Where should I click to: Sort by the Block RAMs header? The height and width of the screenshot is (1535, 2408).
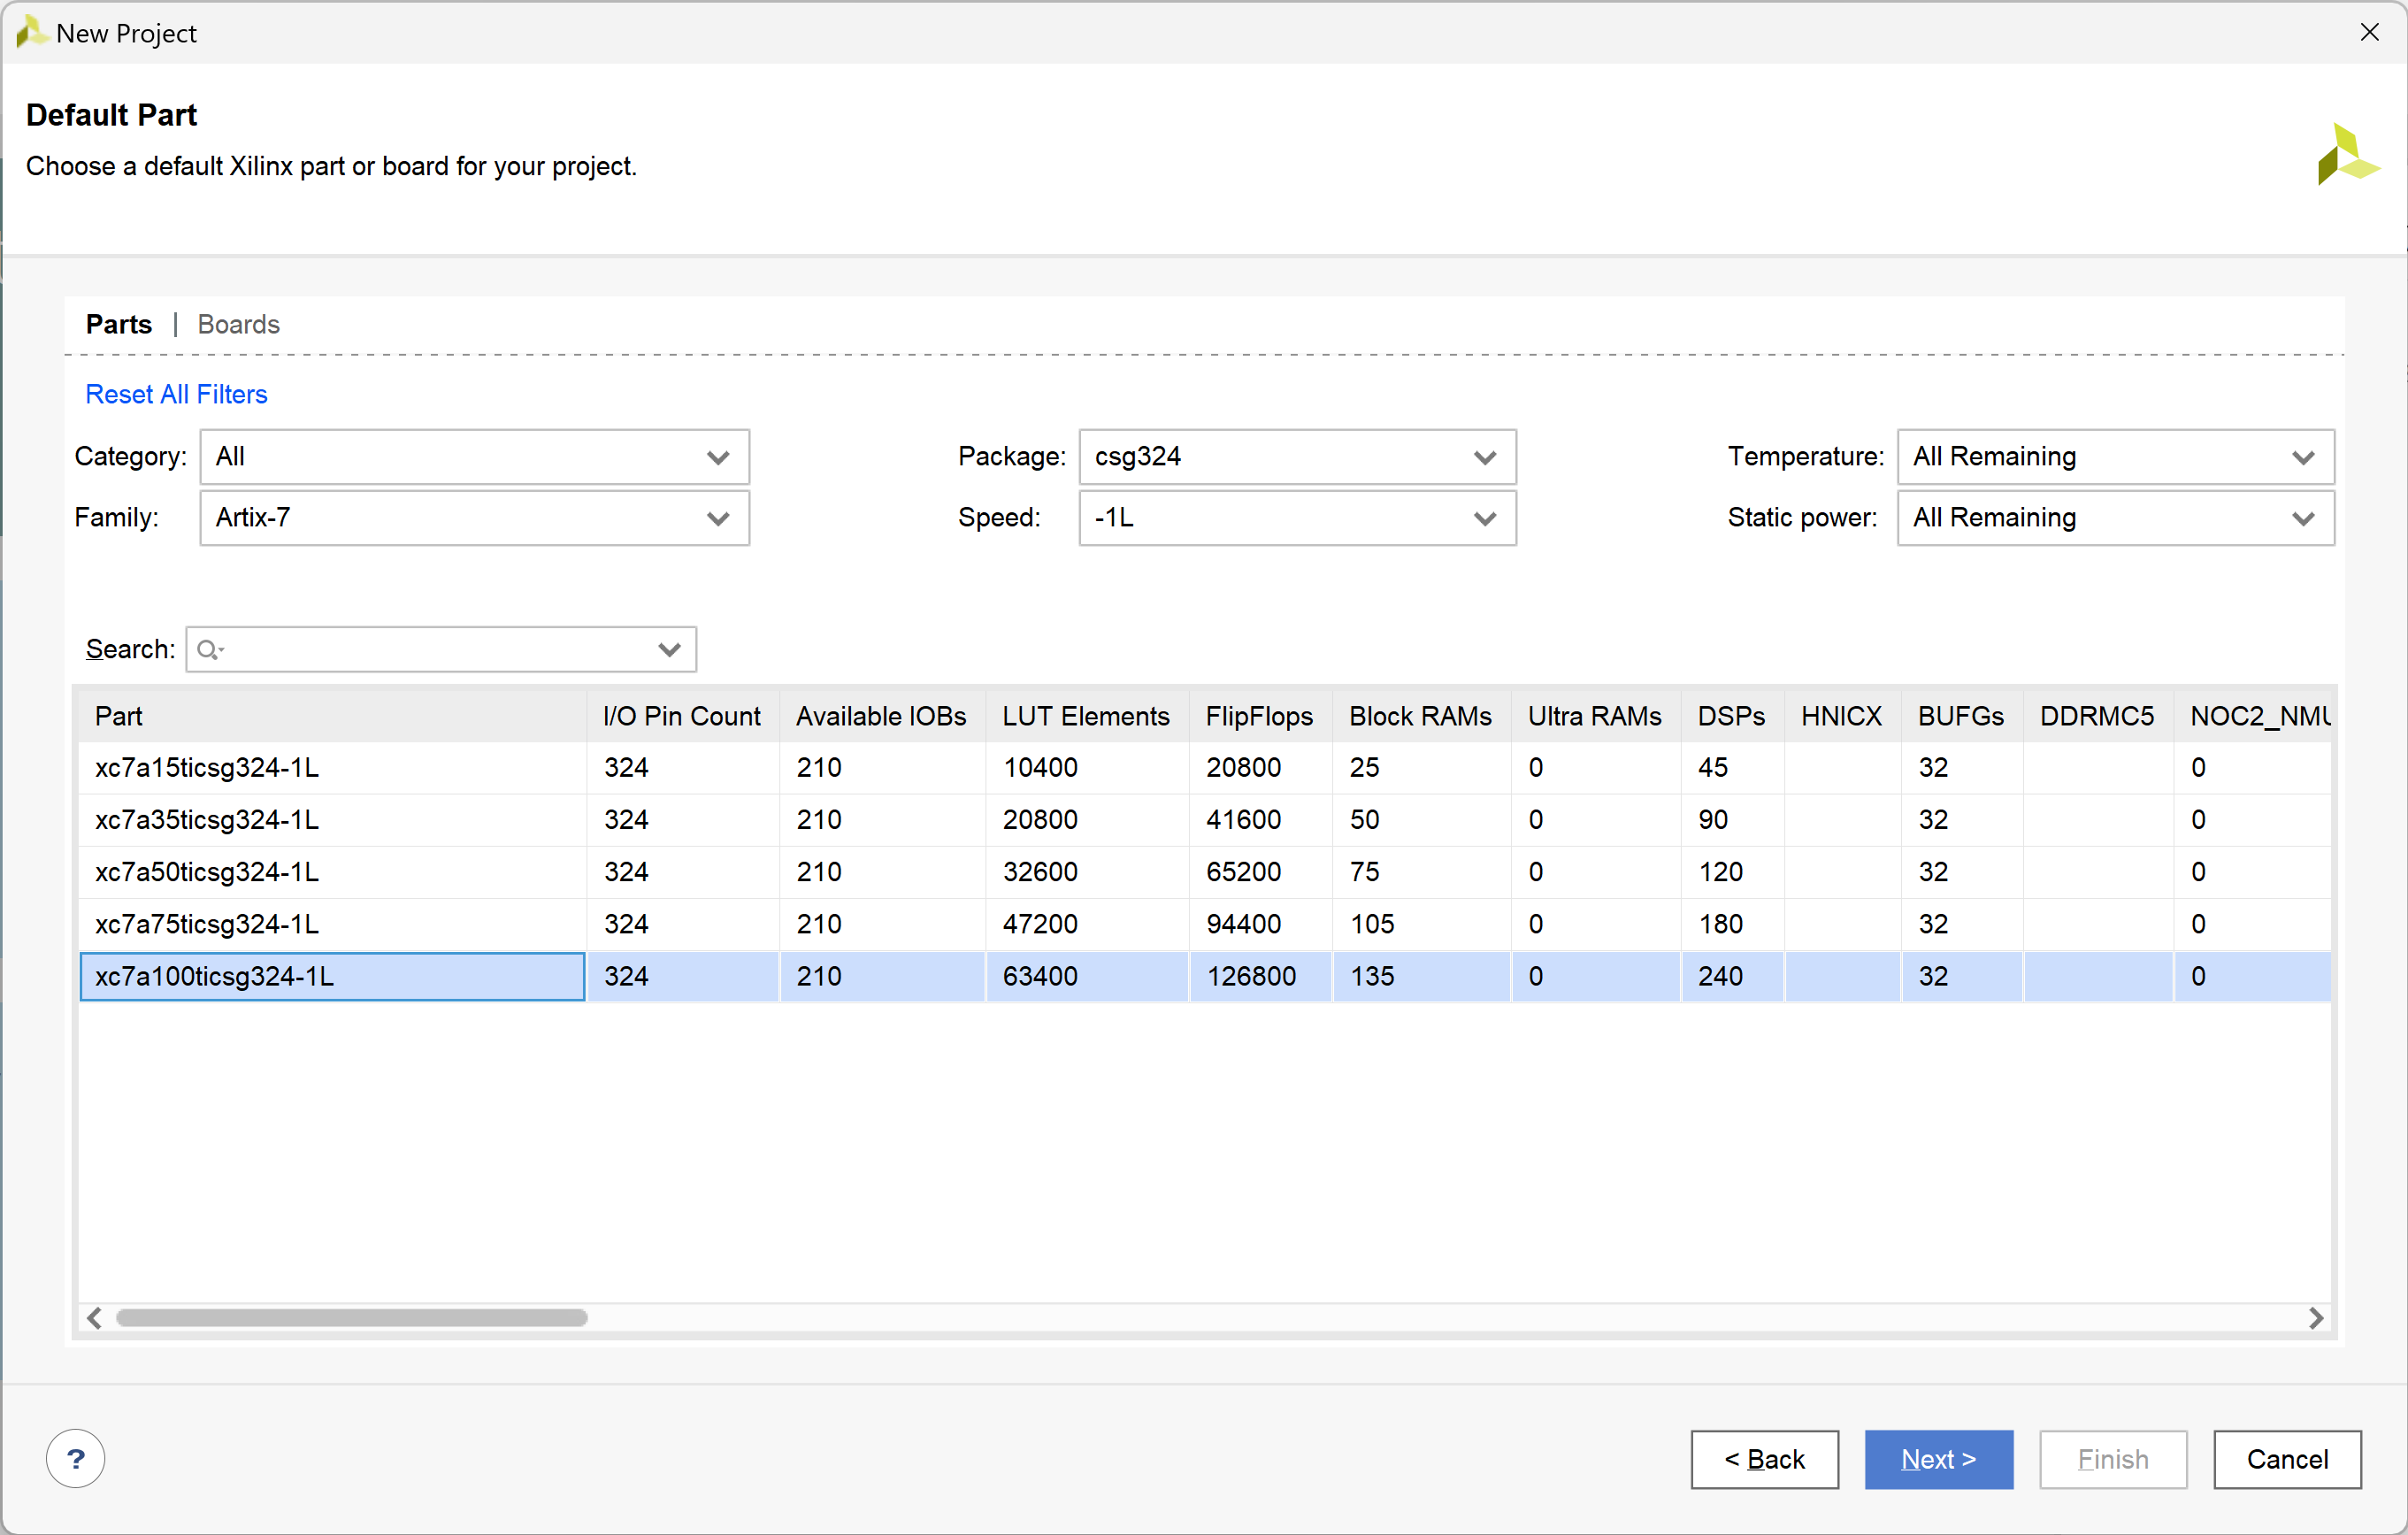(1421, 716)
